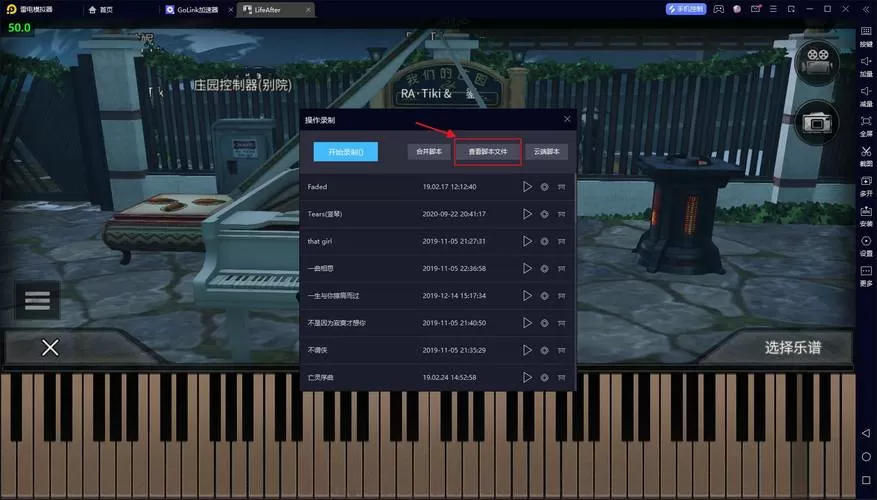The image size is (877, 500).
Task: Click the window pop-out icon in title bar
Action: 791,9
